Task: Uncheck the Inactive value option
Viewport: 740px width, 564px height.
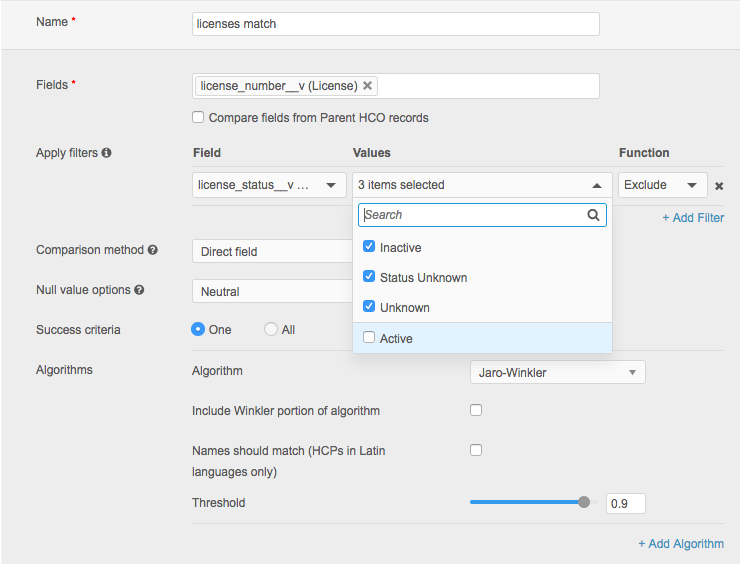Action: coord(369,247)
